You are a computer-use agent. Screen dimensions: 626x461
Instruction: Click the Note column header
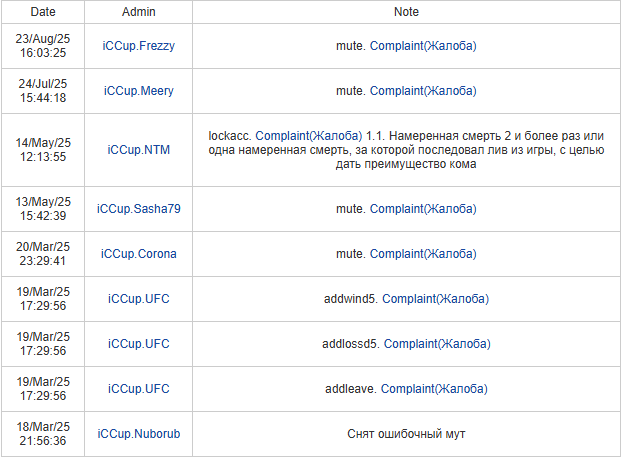point(406,12)
